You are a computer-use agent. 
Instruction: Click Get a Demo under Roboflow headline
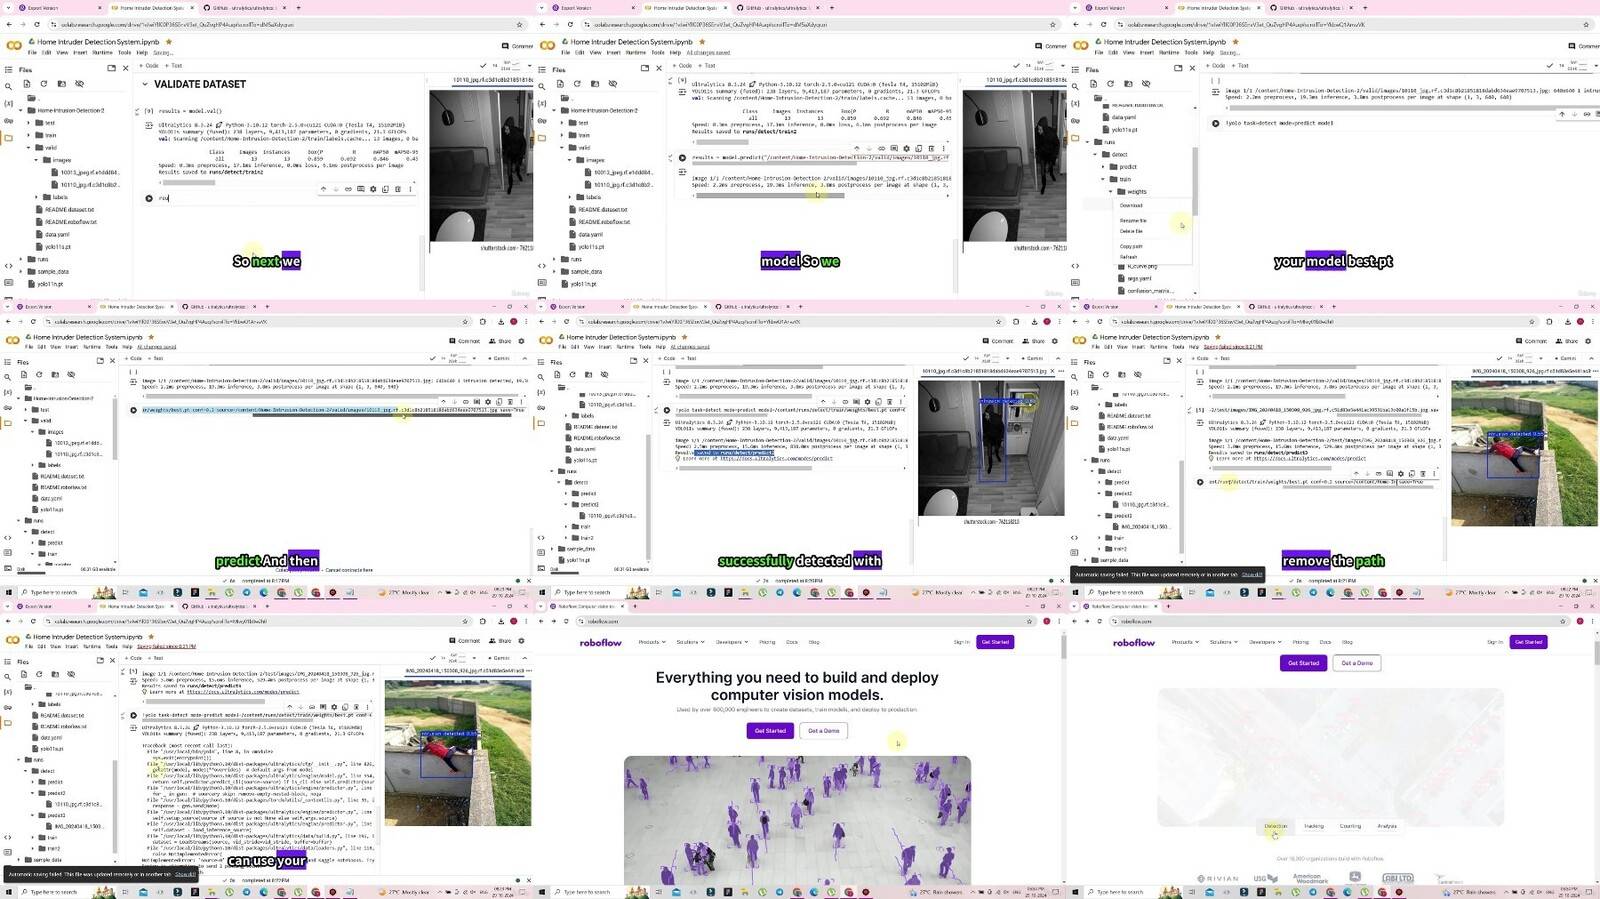coord(824,731)
